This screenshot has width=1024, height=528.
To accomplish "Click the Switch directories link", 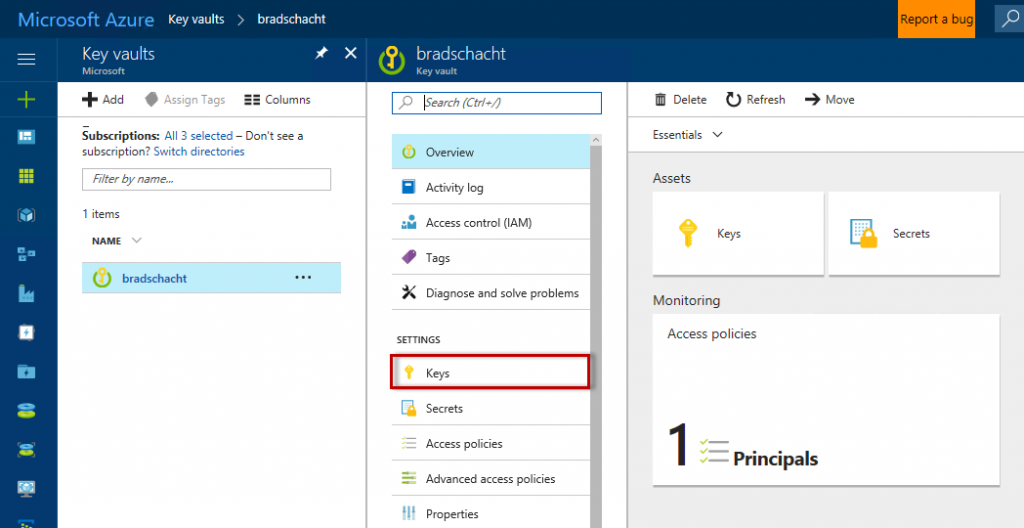I will [199, 152].
